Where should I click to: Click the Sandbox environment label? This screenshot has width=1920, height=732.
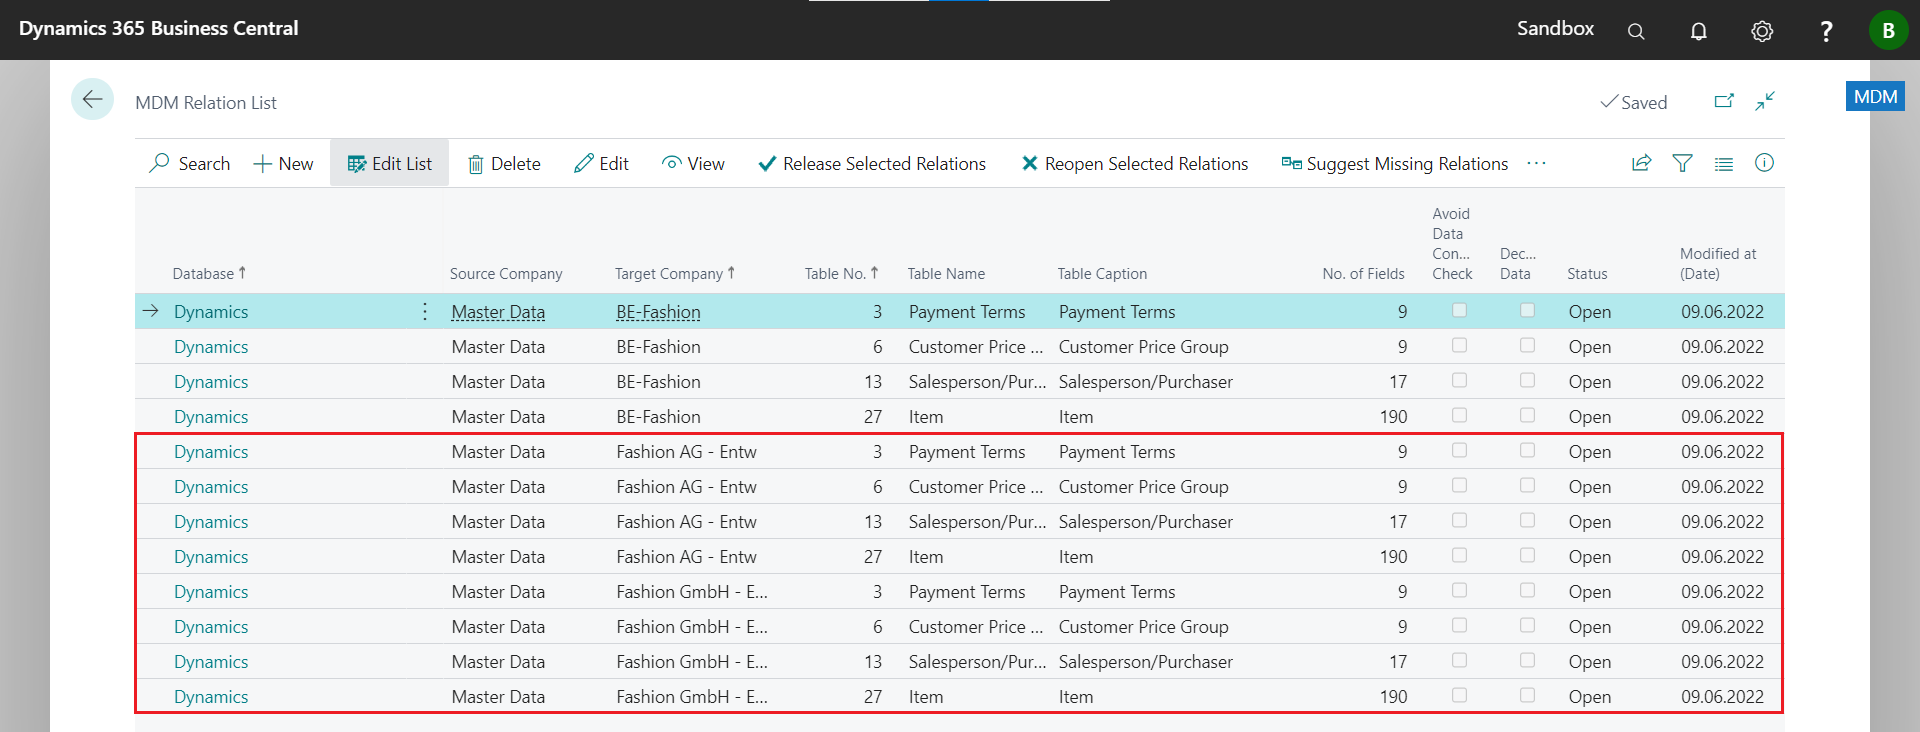pyautogui.click(x=1555, y=29)
